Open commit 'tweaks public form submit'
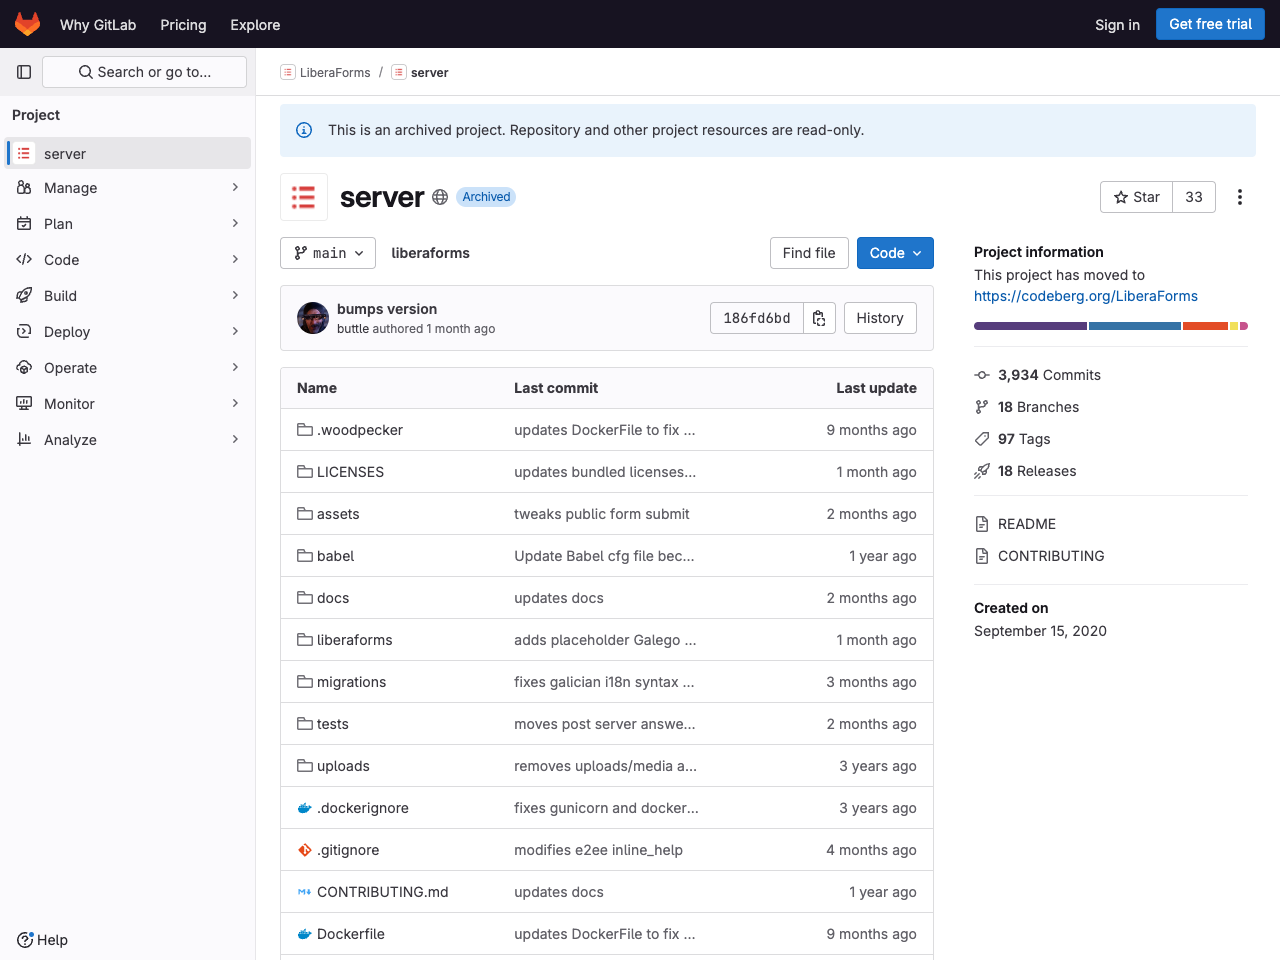Viewport: 1280px width, 960px height. [602, 514]
